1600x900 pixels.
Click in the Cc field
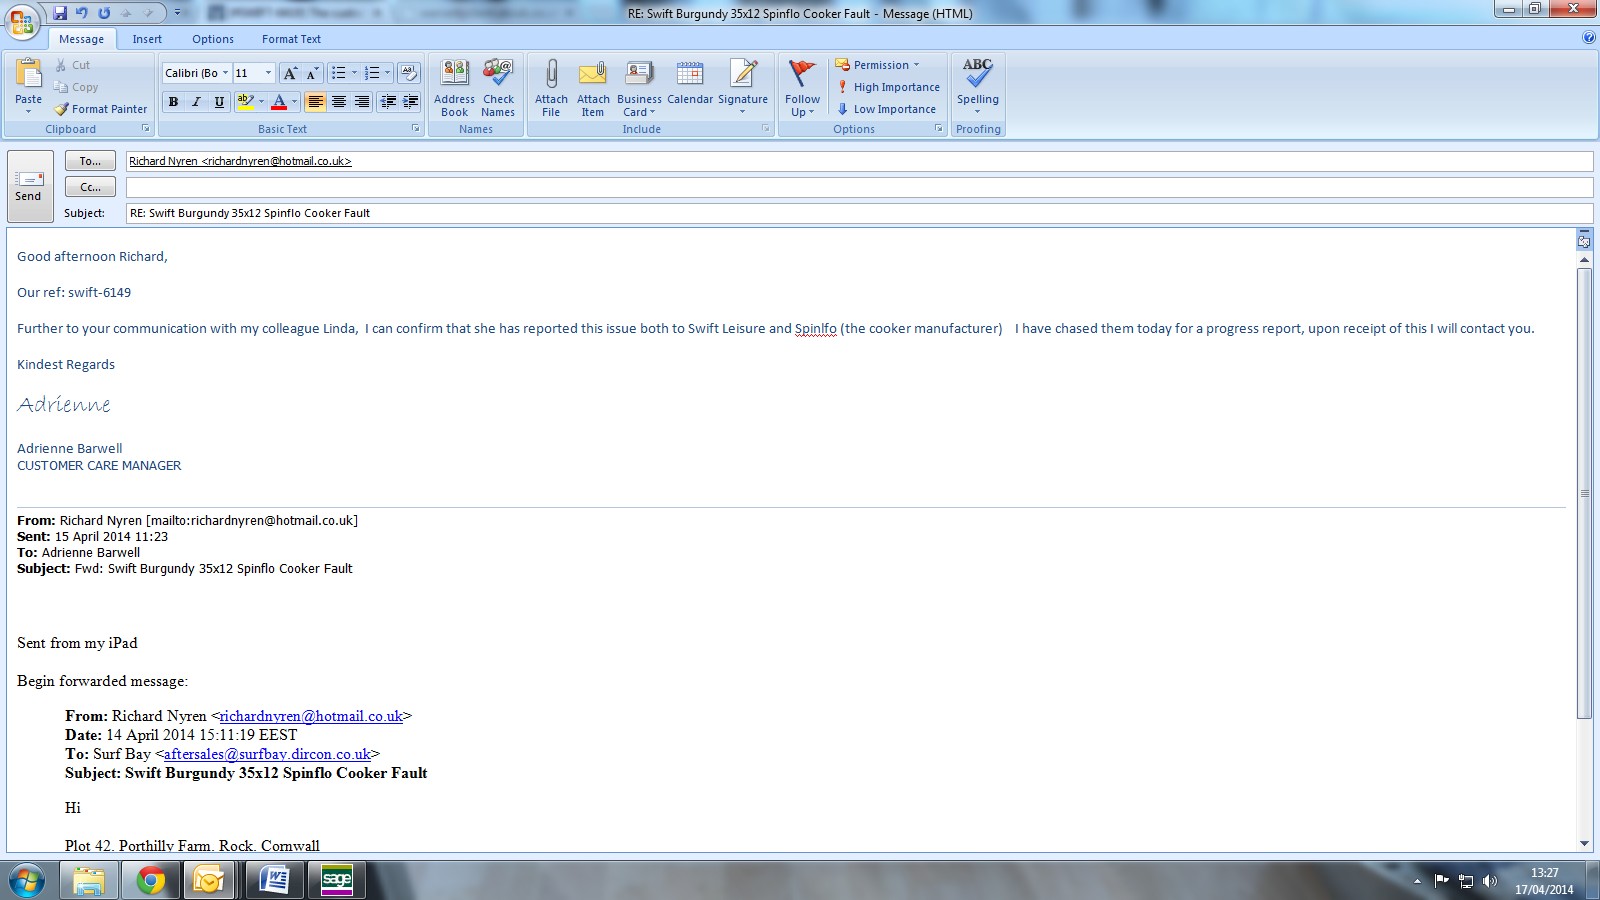[859, 187]
